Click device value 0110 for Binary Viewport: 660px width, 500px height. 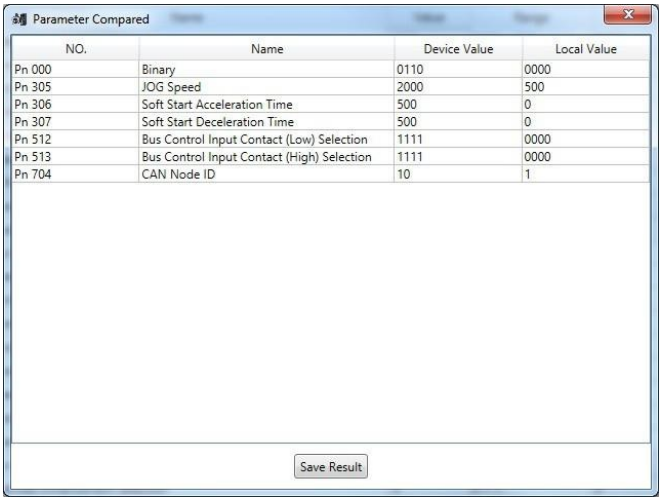coord(410,69)
